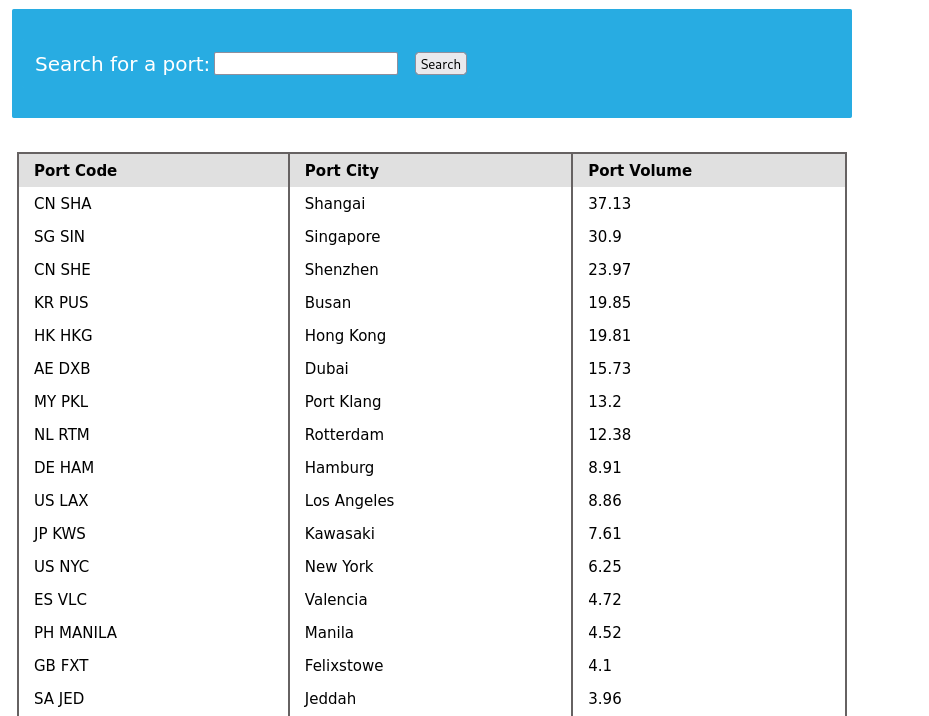Select the Singapore city cell
Image resolution: width=929 pixels, height=716 pixels.
tap(342, 237)
